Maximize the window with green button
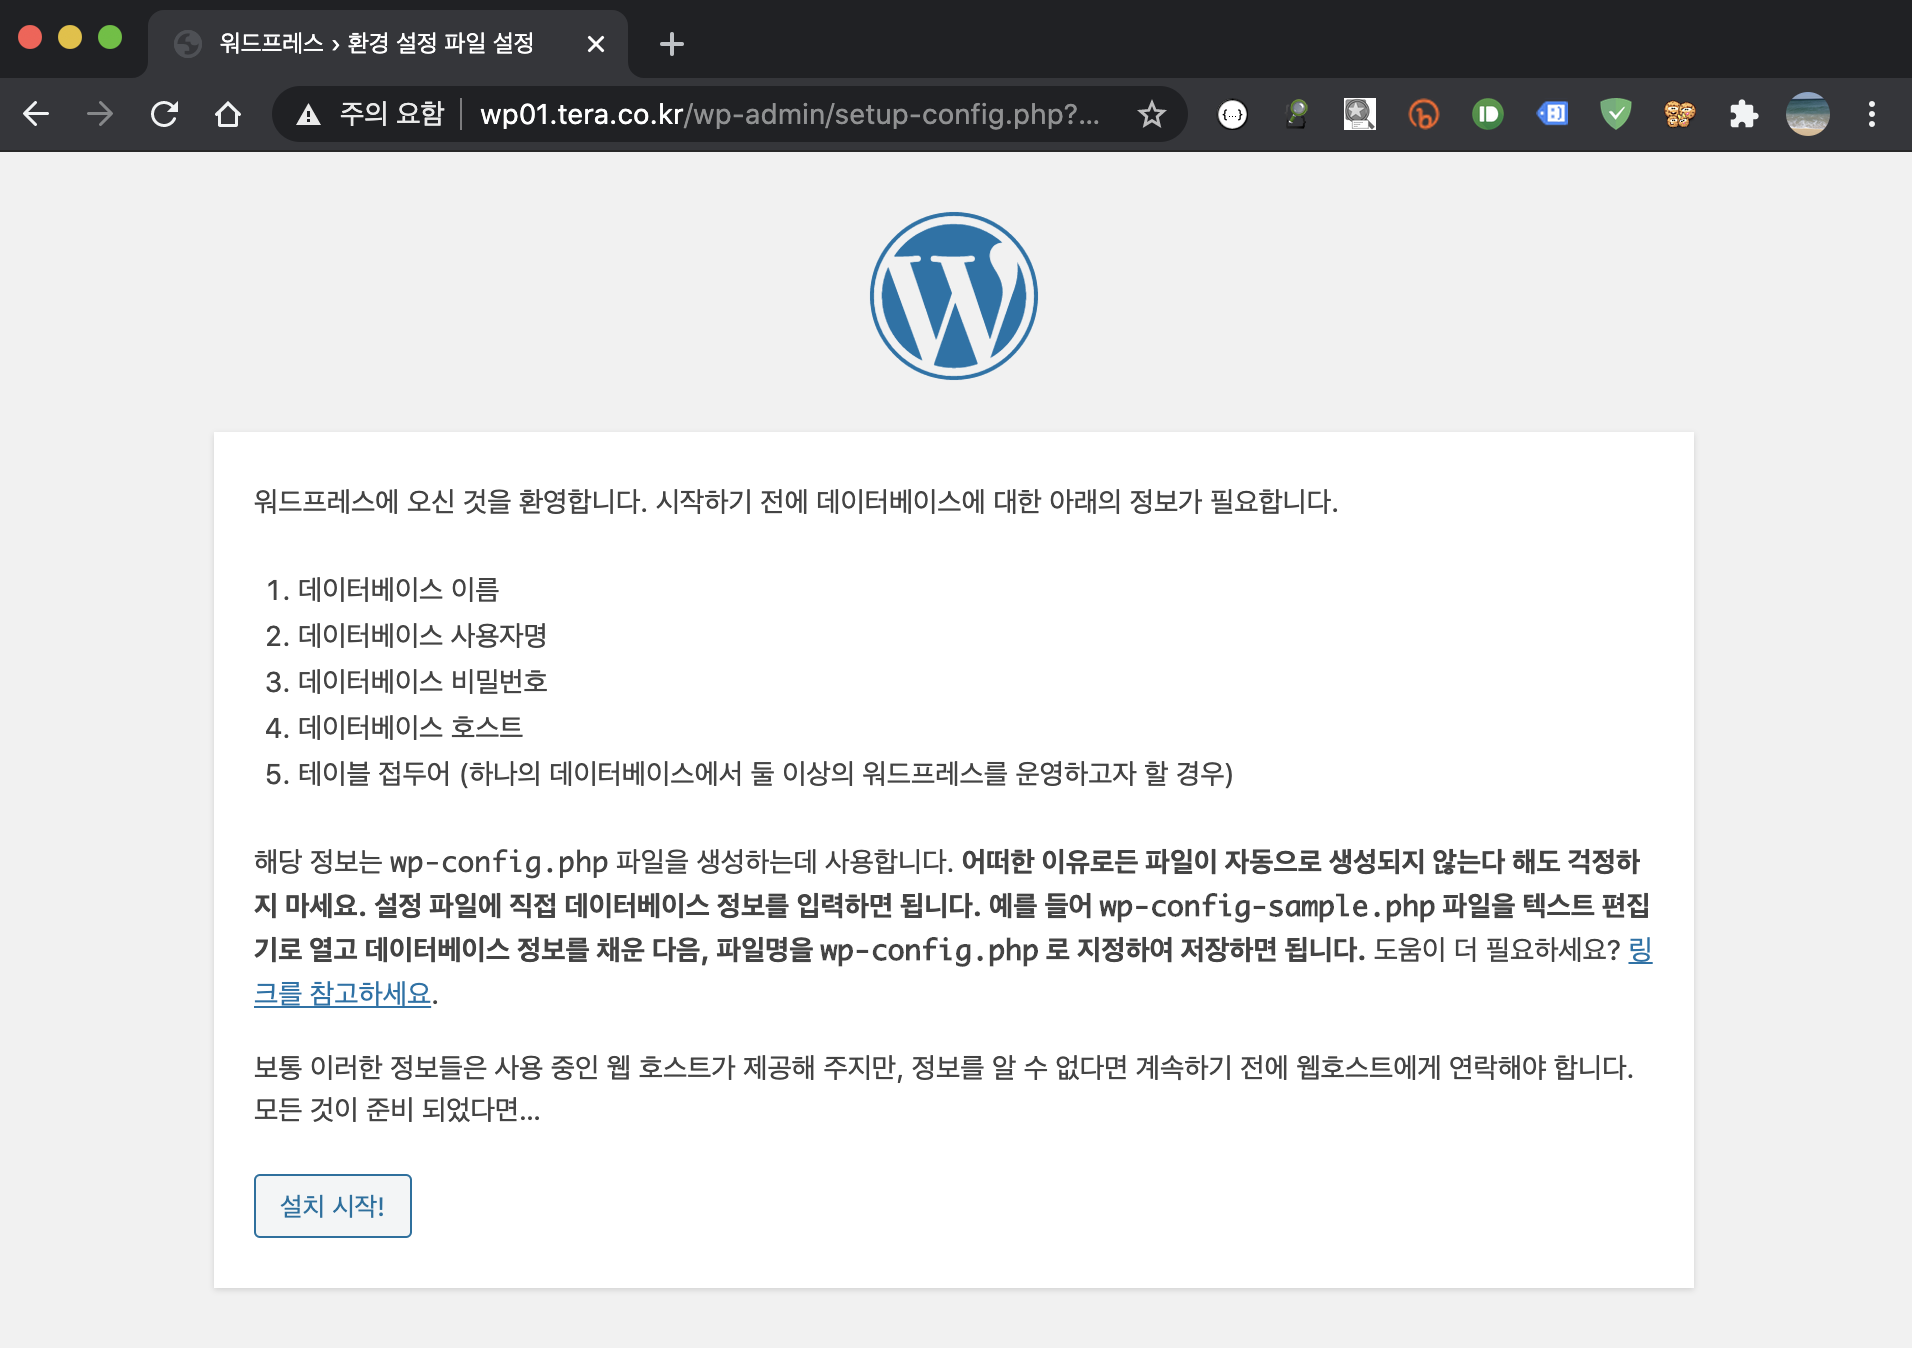 pyautogui.click(x=110, y=37)
